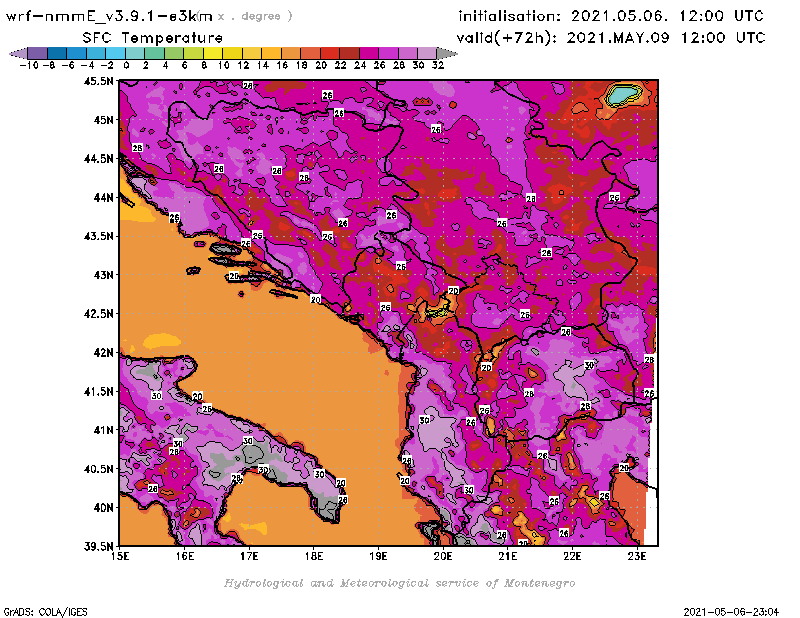Click the '44N' latitude axis label

pos(103,197)
